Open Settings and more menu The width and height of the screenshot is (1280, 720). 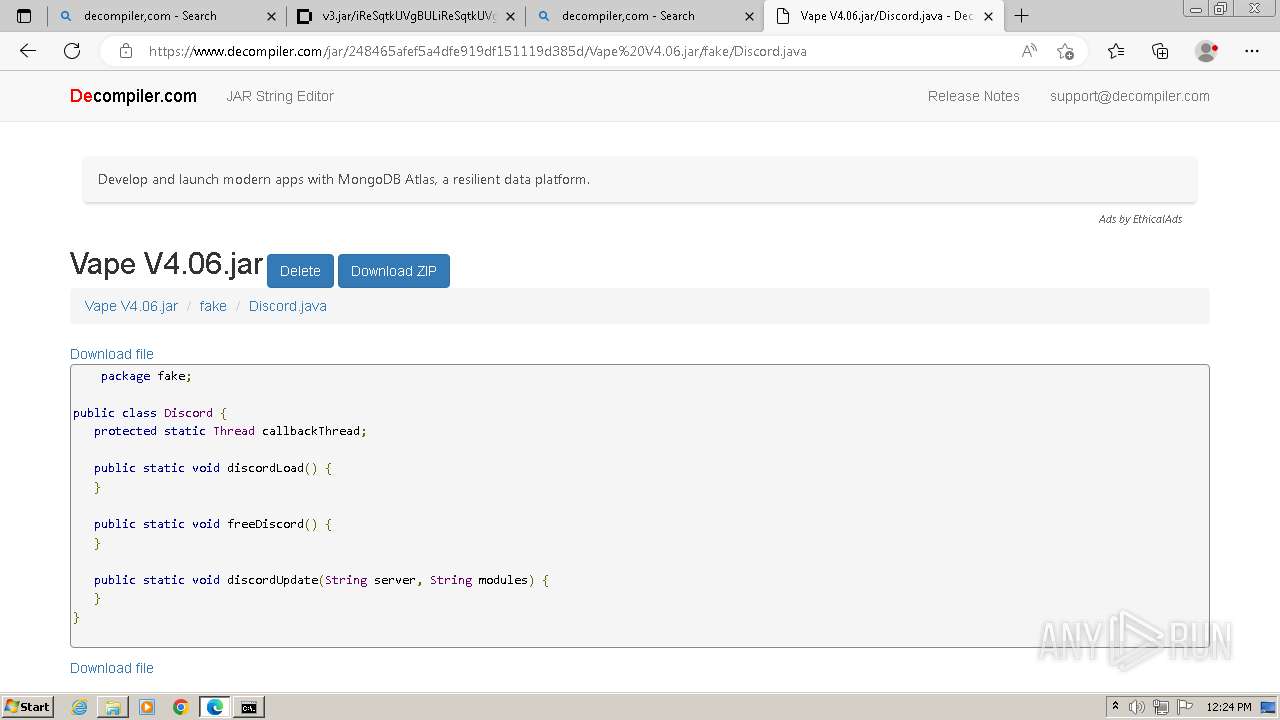point(1252,51)
